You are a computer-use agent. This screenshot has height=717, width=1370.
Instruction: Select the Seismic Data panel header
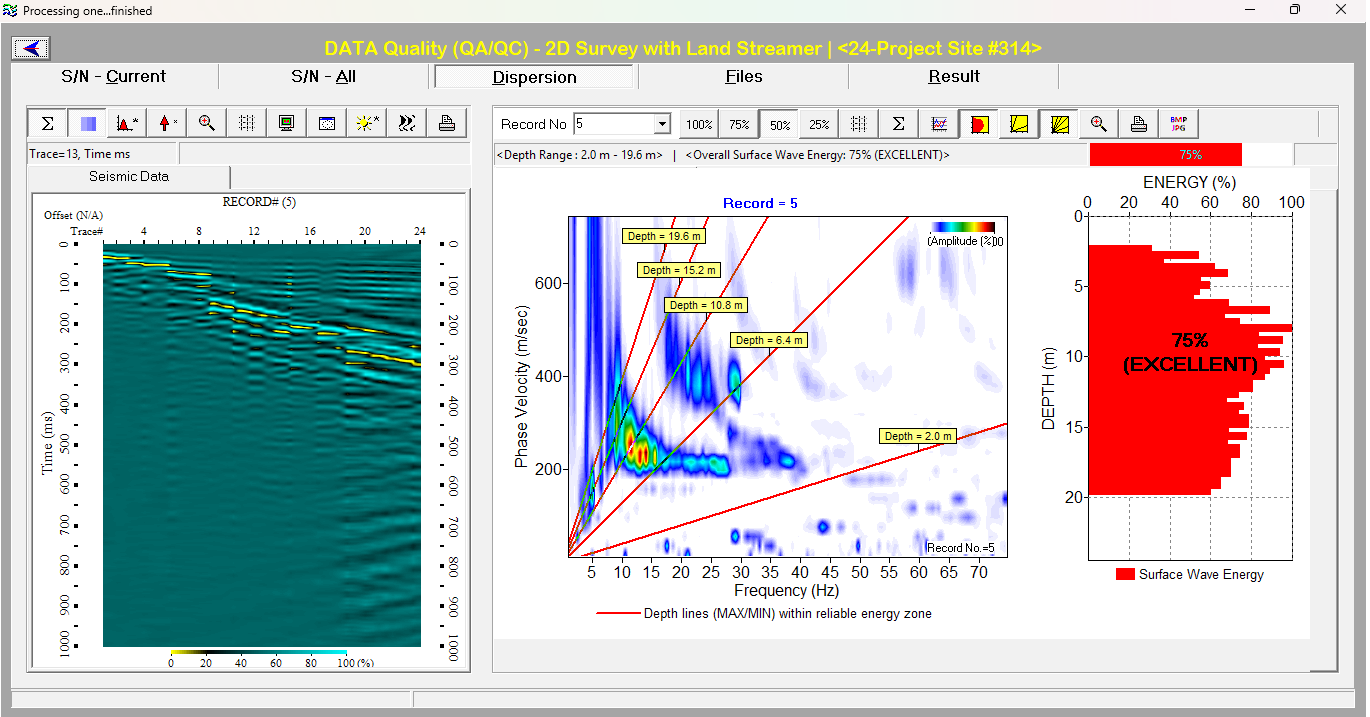(x=128, y=177)
